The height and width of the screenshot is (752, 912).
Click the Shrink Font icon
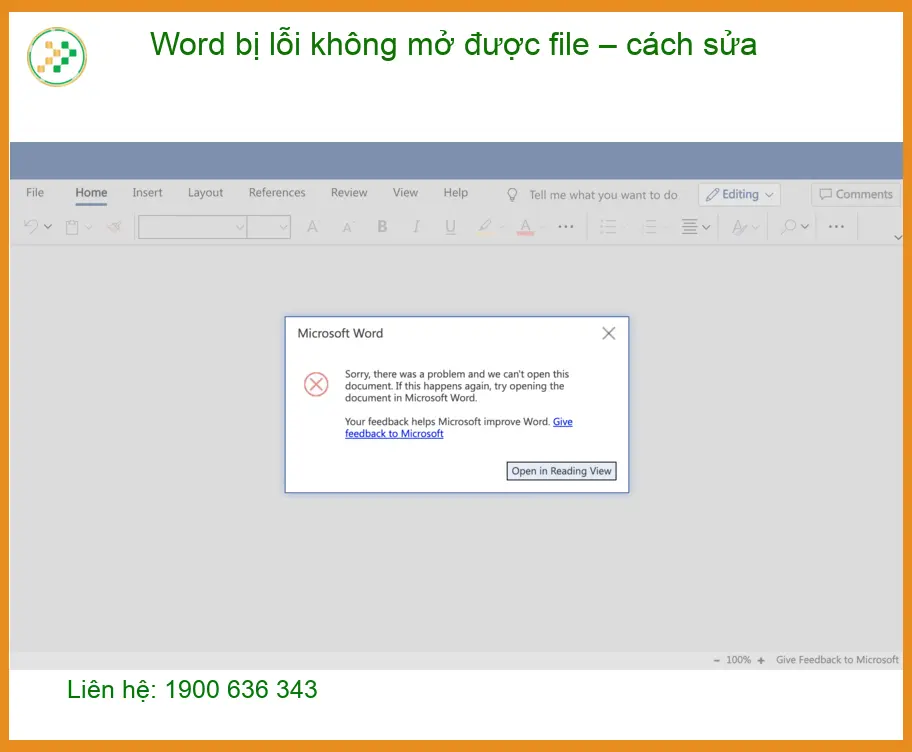click(x=348, y=227)
